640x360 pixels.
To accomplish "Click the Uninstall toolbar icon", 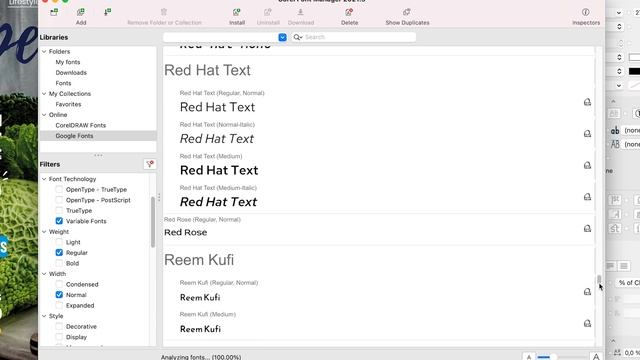I will 268,12.
